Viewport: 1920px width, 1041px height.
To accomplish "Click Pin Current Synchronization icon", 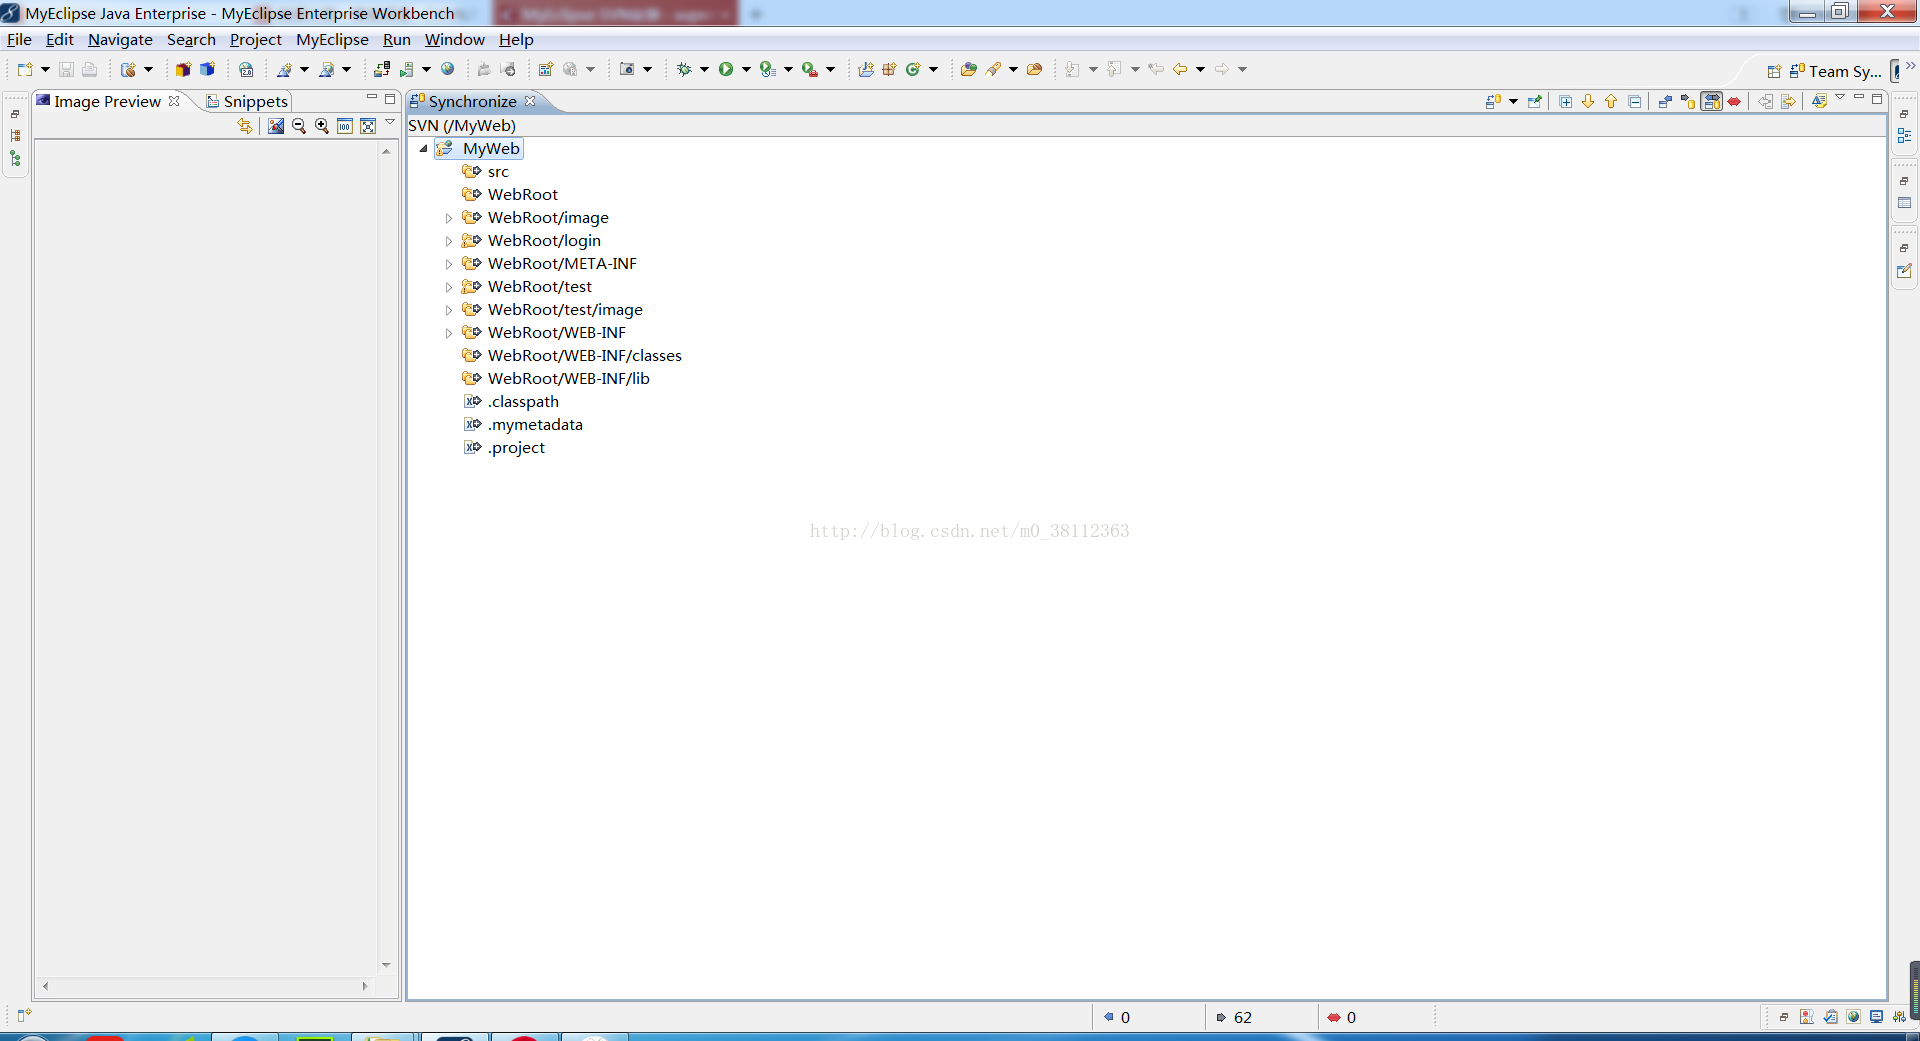I will tap(1534, 101).
